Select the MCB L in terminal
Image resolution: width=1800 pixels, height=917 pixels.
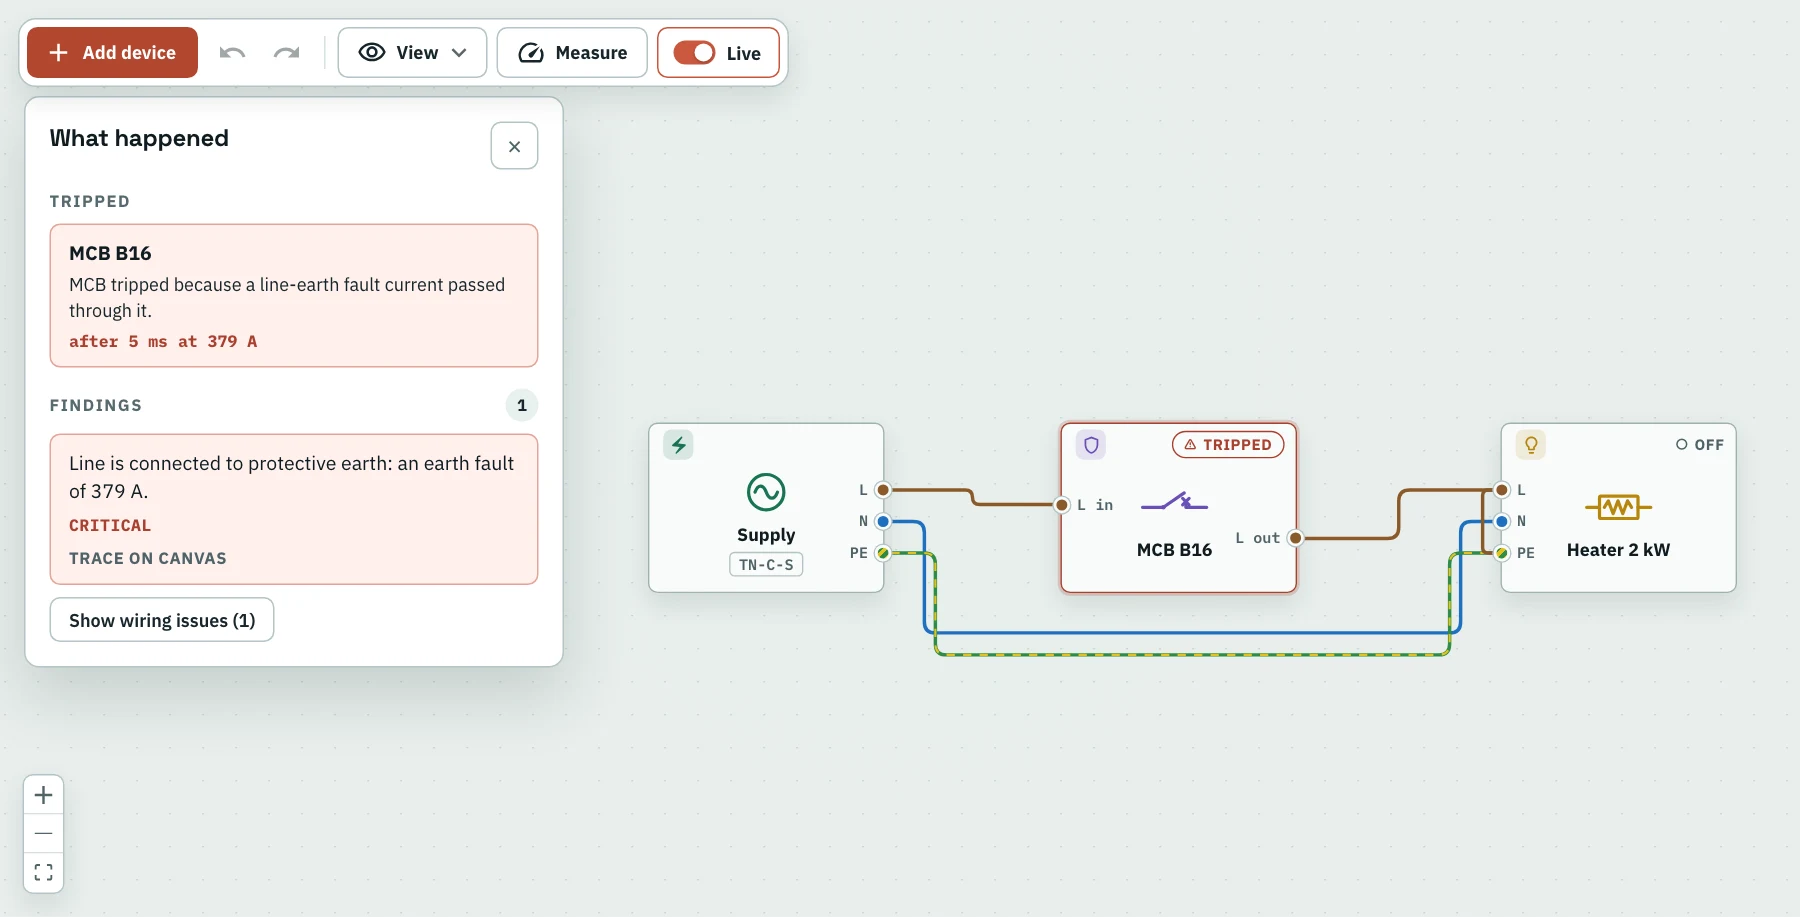(x=1062, y=505)
